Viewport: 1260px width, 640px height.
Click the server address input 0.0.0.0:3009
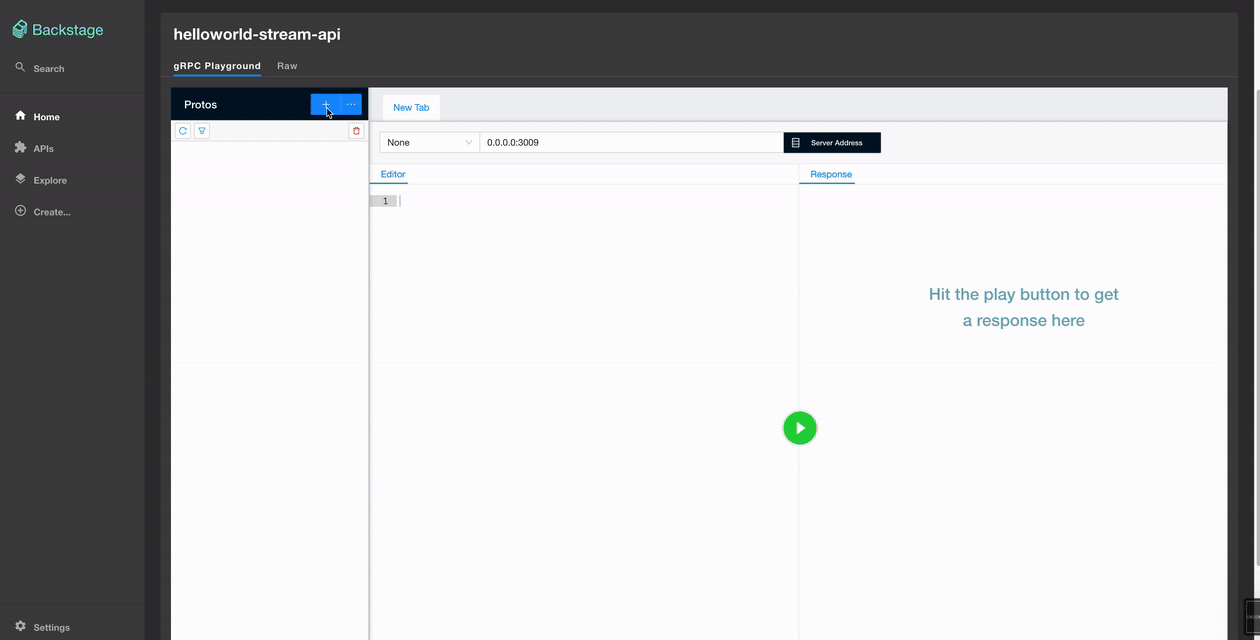(632, 143)
